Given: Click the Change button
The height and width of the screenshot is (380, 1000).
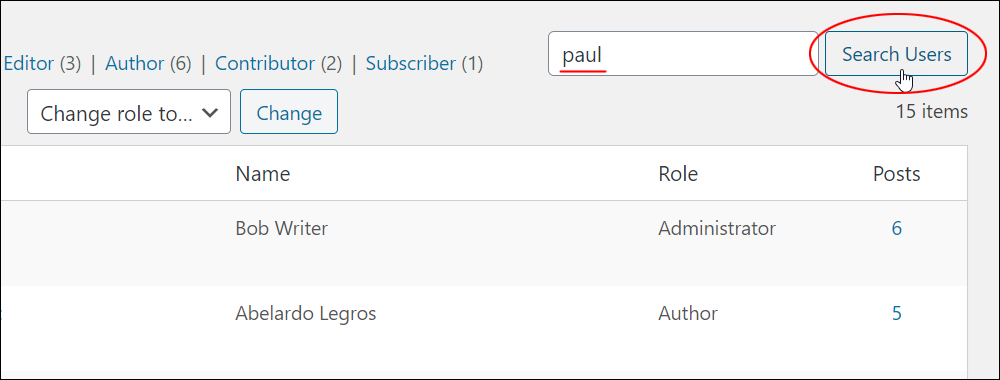Looking at the screenshot, I should click(289, 112).
